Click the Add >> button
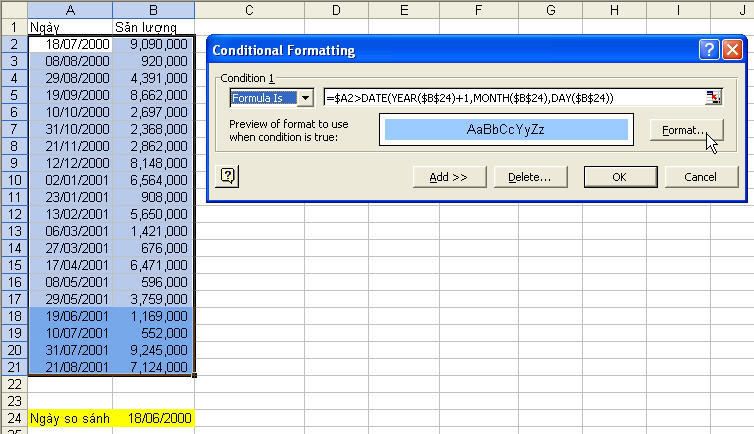Image resolution: width=754 pixels, height=434 pixels. point(449,177)
